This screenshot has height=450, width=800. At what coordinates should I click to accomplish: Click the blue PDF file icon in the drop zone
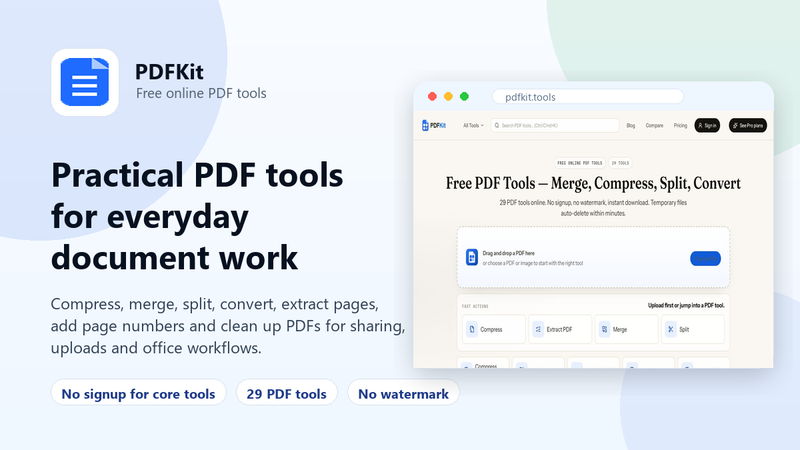click(471, 257)
